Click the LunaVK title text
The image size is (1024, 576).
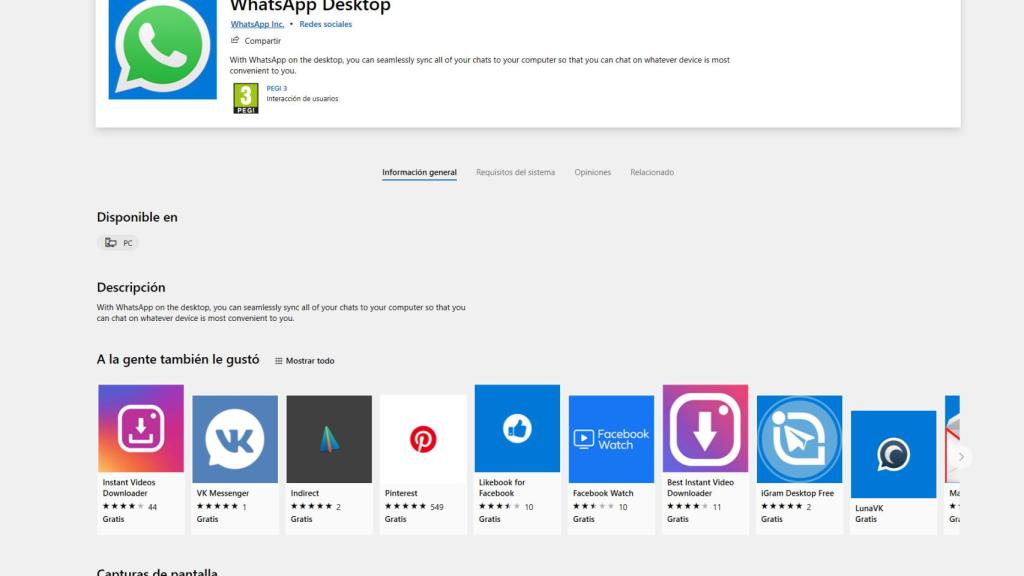coord(869,508)
